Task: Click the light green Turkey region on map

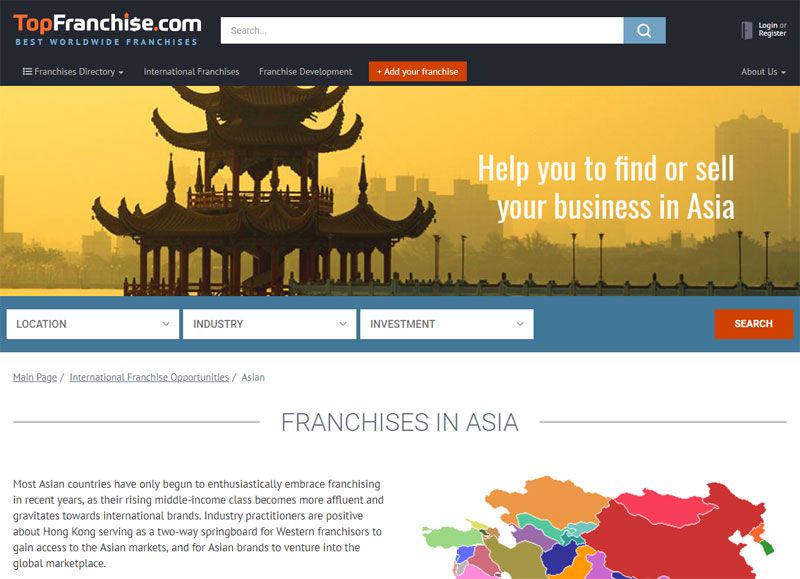Action: [450, 538]
